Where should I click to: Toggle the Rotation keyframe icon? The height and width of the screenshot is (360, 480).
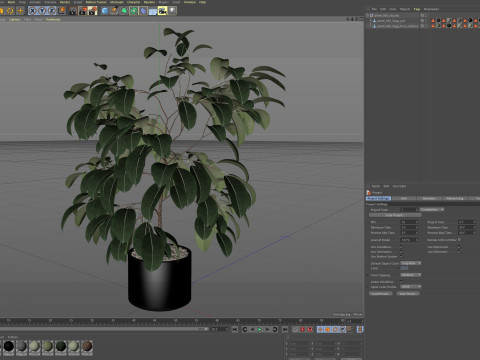pos(335,329)
